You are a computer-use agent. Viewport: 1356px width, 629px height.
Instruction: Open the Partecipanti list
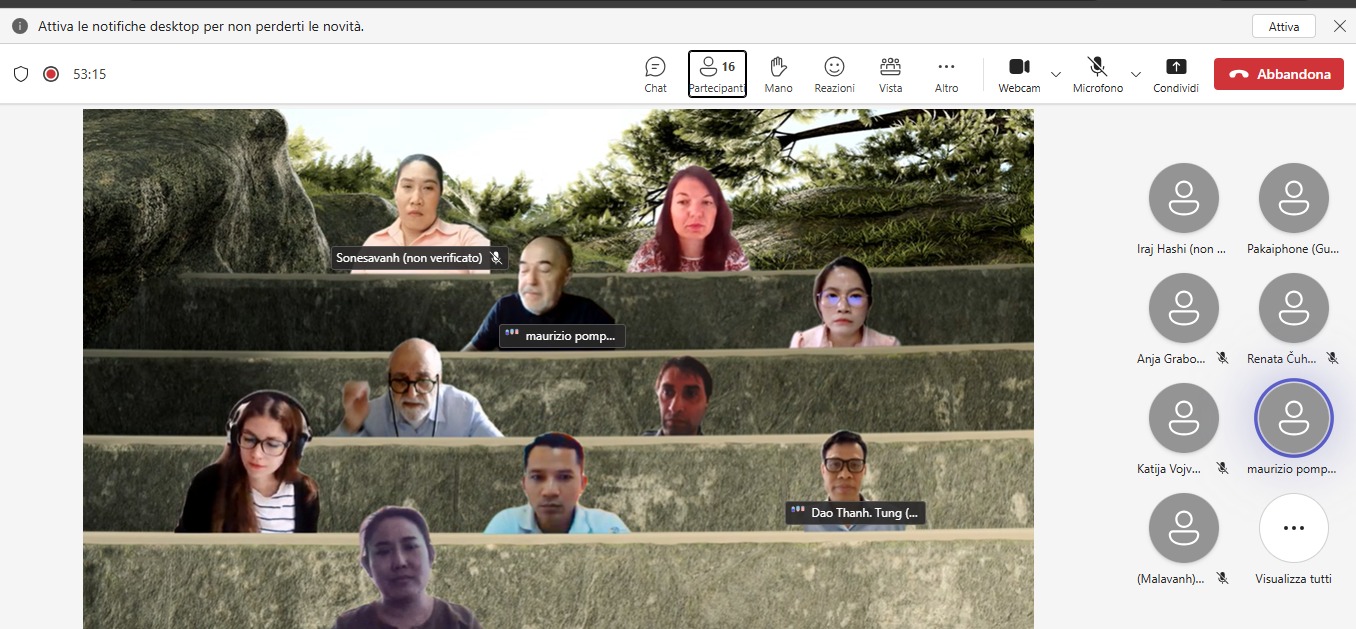tap(717, 74)
